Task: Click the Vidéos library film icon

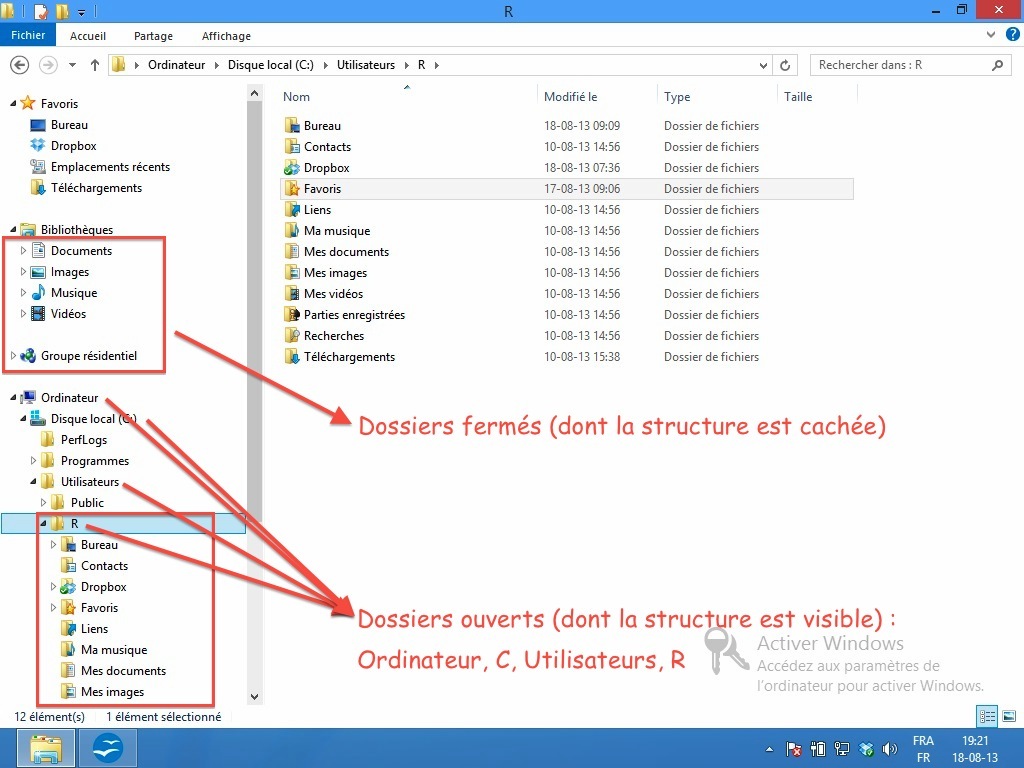Action: [39, 313]
